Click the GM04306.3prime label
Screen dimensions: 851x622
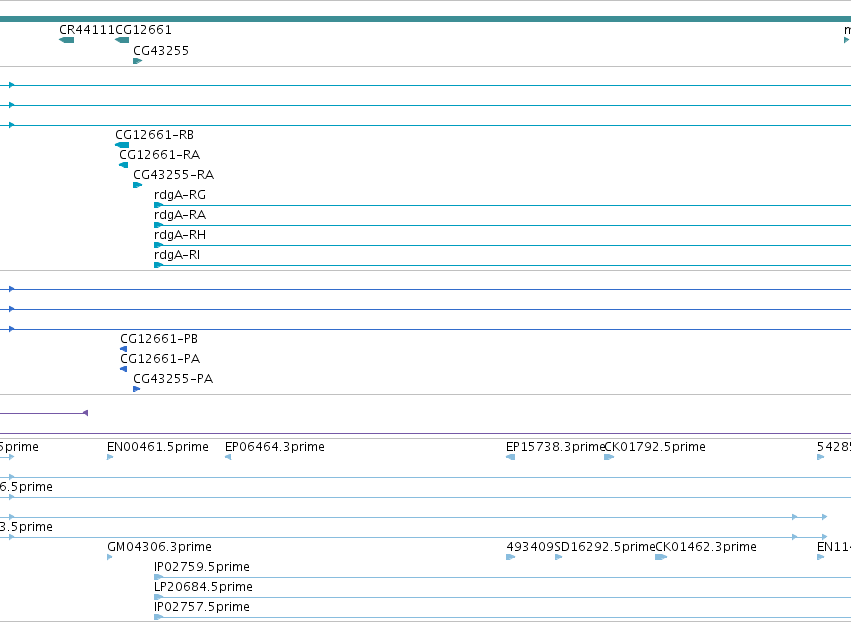click(160, 547)
